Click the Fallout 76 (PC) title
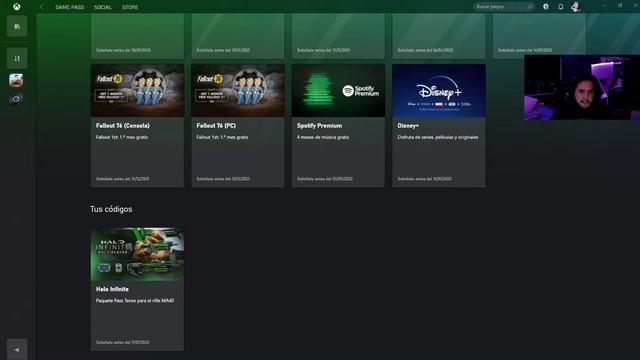The height and width of the screenshot is (360, 640). click(x=216, y=126)
